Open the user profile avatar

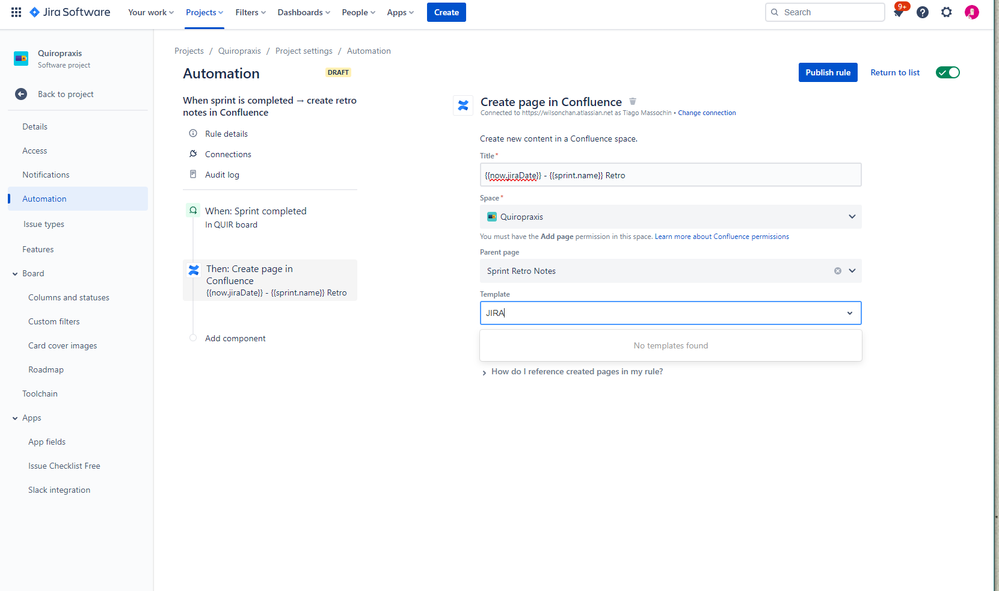971,12
